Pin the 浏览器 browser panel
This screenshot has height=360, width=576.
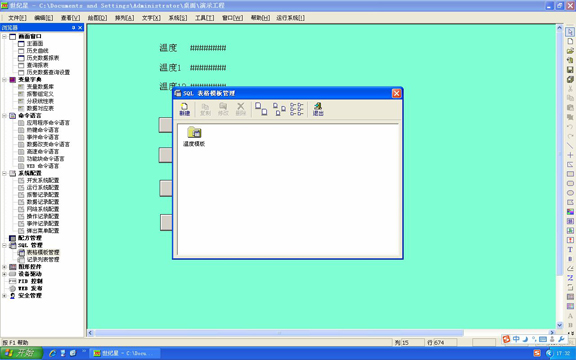click(x=73, y=28)
